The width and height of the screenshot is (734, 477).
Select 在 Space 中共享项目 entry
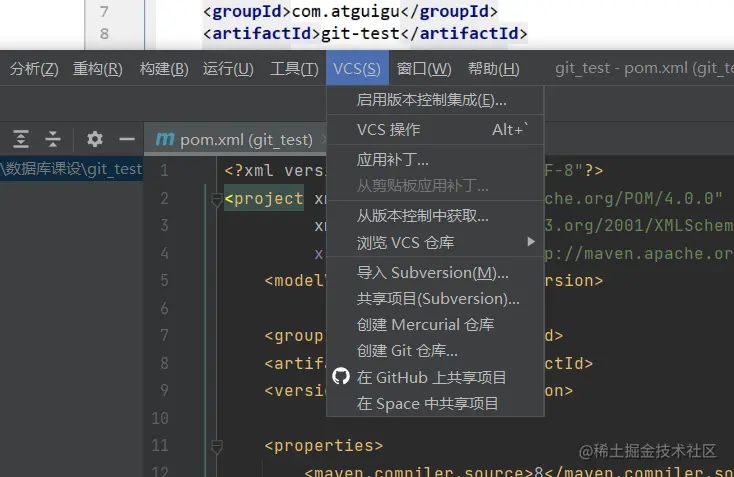[x=435, y=403]
